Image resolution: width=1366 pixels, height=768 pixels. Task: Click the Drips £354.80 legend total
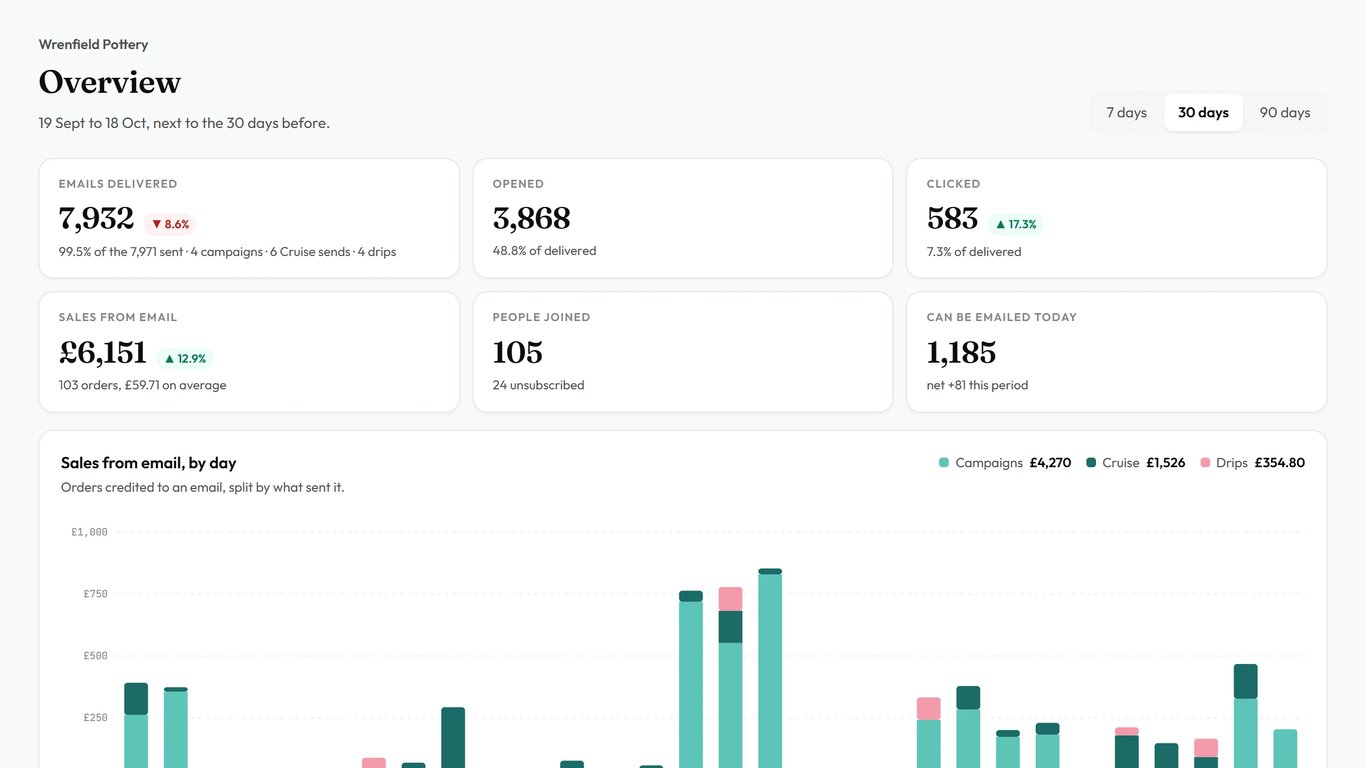(x=1279, y=463)
